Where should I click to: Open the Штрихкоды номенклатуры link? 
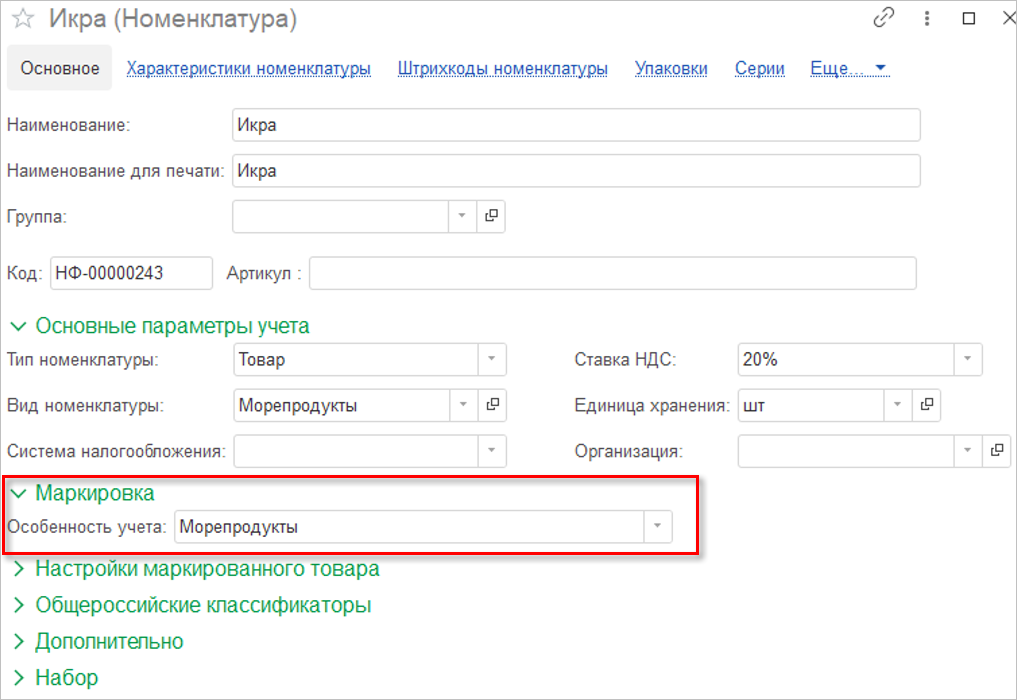pyautogui.click(x=502, y=68)
